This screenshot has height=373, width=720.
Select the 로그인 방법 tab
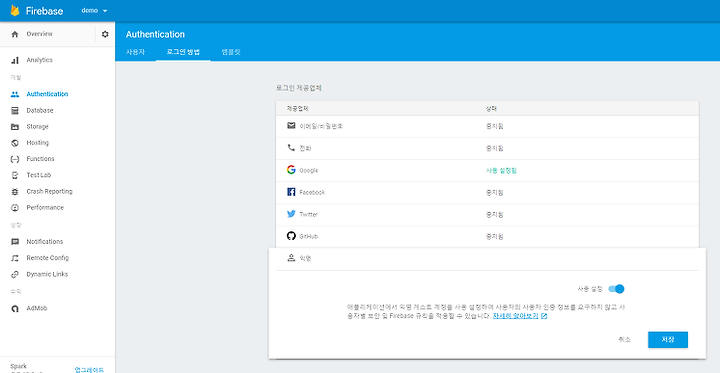click(183, 52)
